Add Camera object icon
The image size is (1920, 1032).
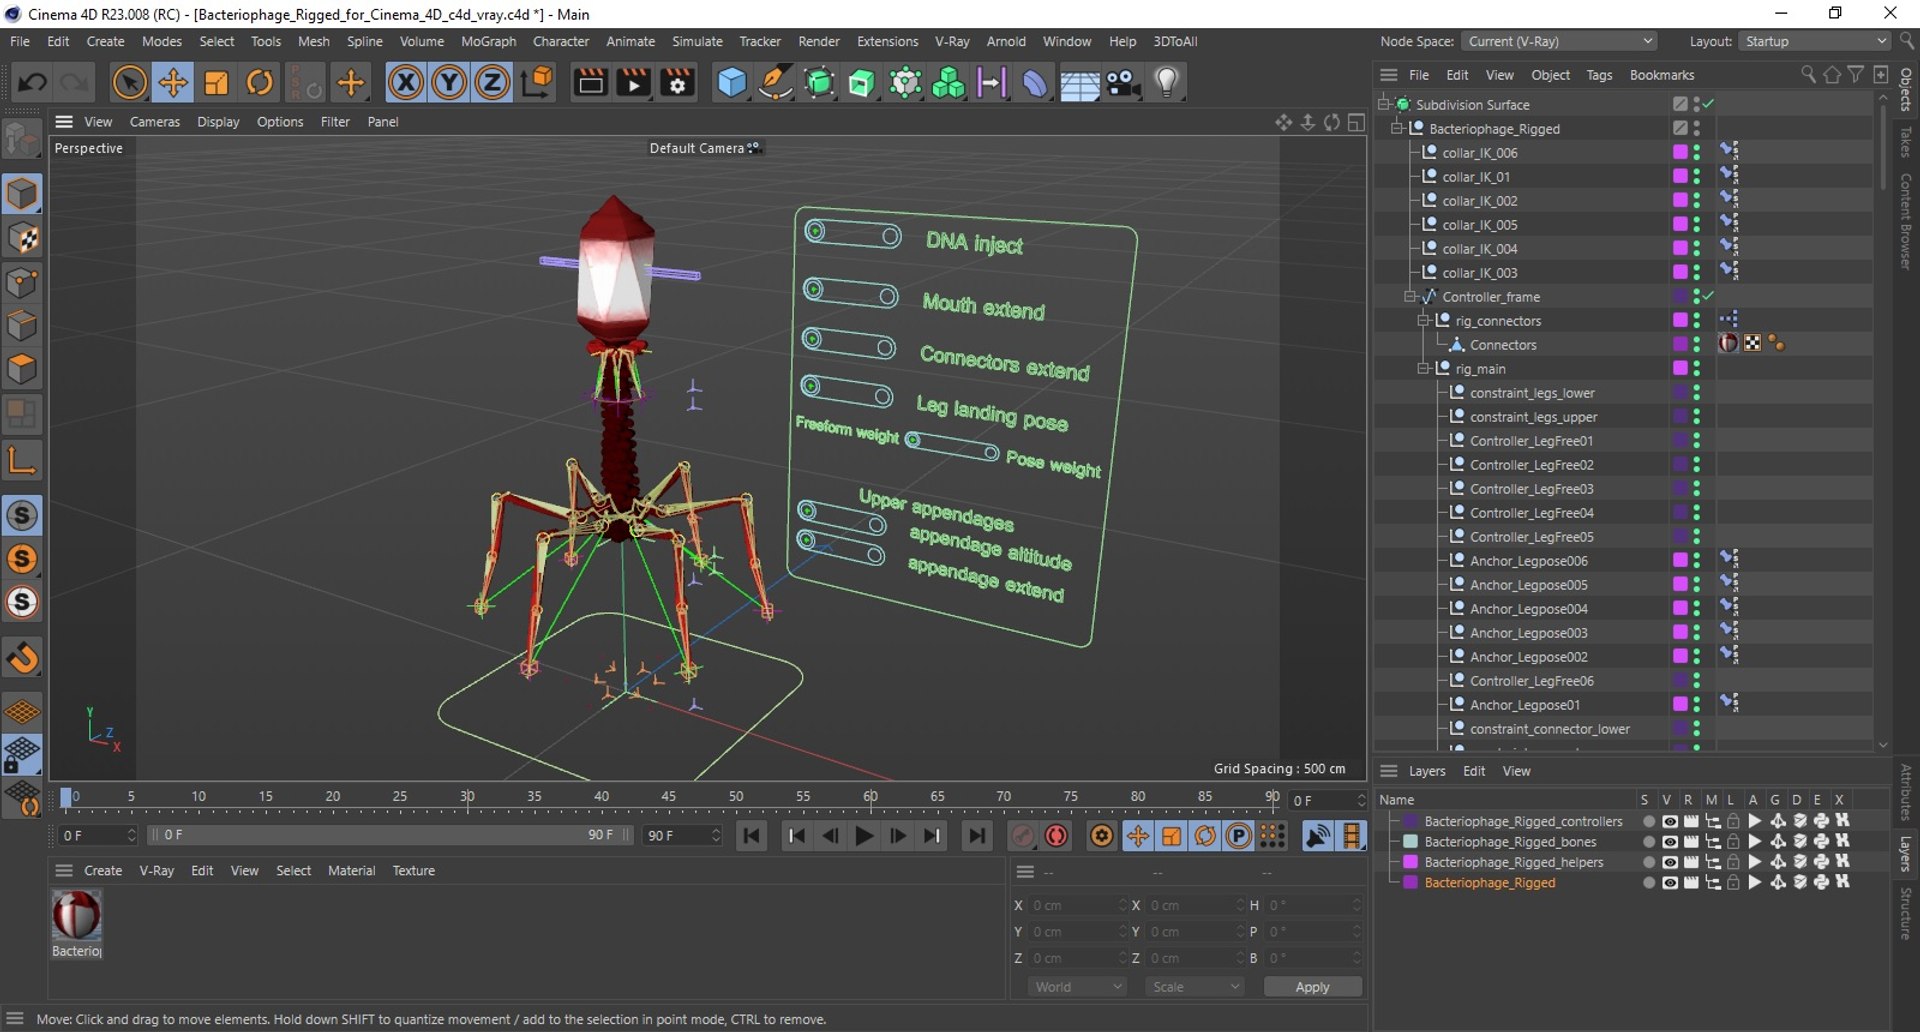(x=1123, y=82)
